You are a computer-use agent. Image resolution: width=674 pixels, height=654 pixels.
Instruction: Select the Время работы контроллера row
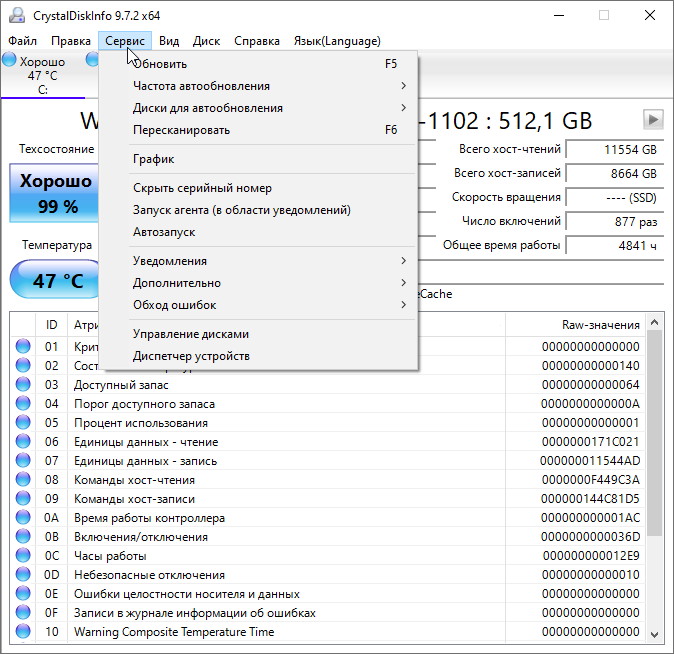point(328,517)
